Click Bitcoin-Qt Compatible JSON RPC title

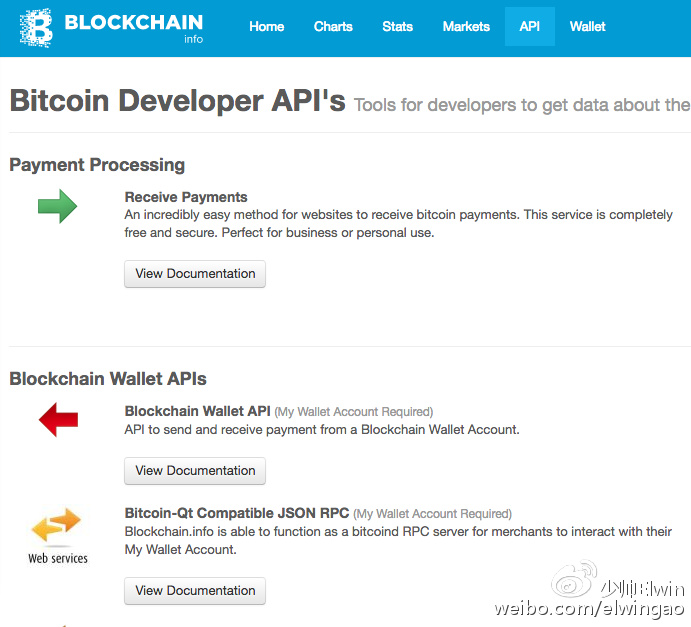(x=236, y=513)
